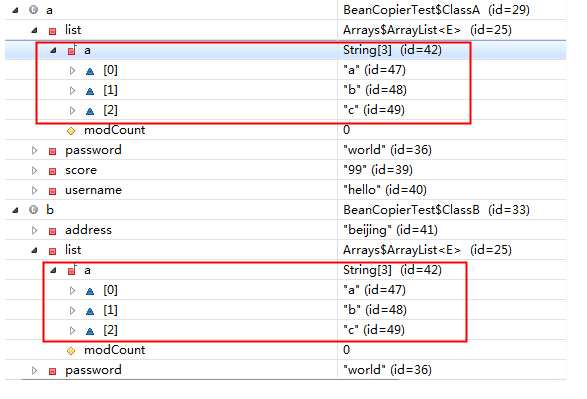Click local variable icon next to b (id=33)

pos(34,210)
